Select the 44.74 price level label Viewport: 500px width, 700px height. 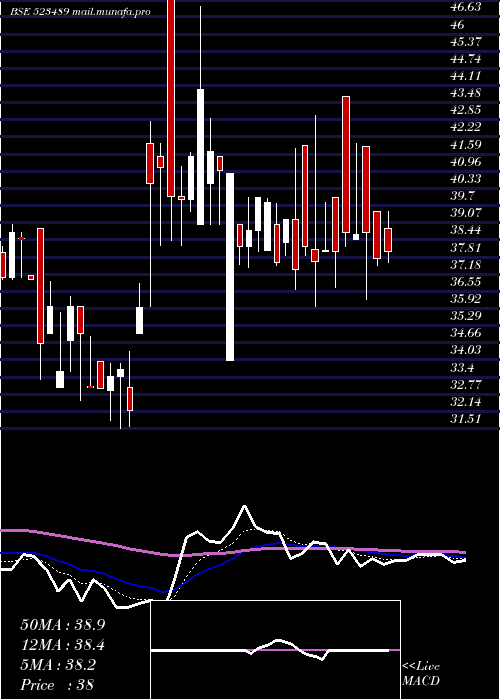coord(467,59)
